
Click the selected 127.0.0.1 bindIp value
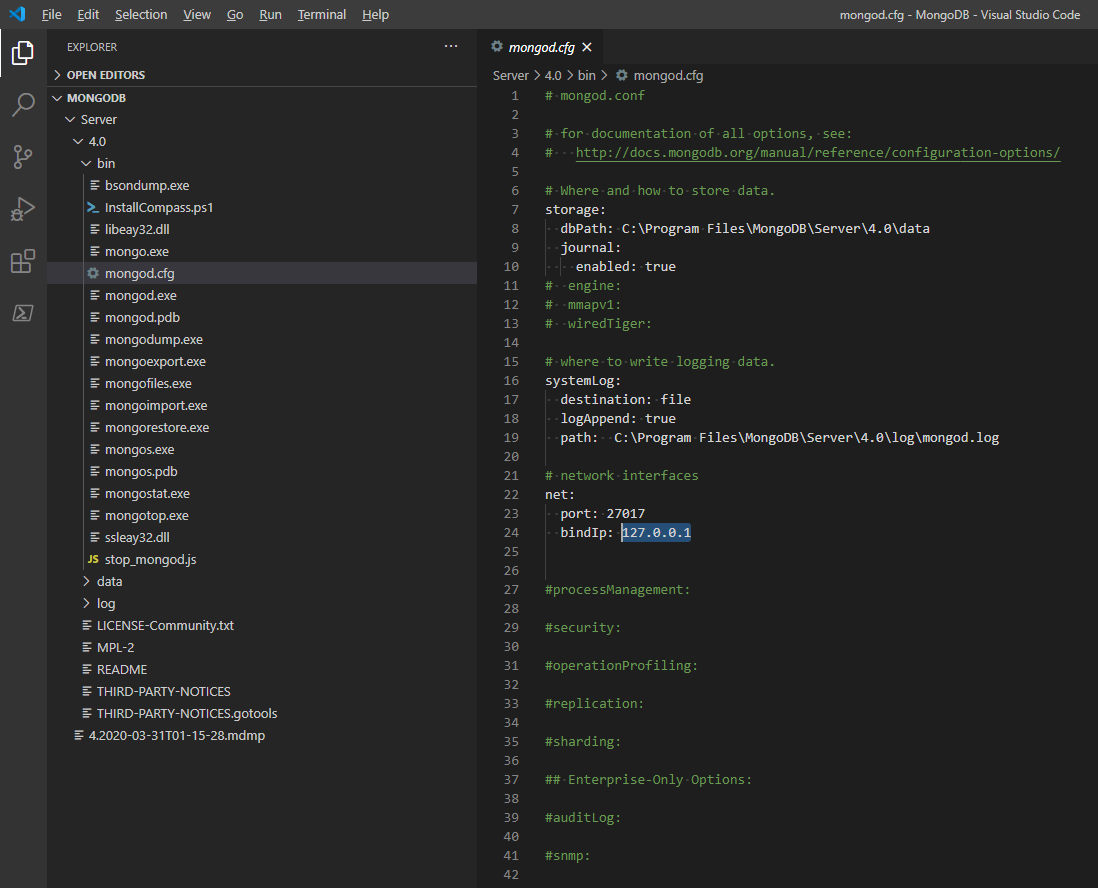click(x=656, y=532)
